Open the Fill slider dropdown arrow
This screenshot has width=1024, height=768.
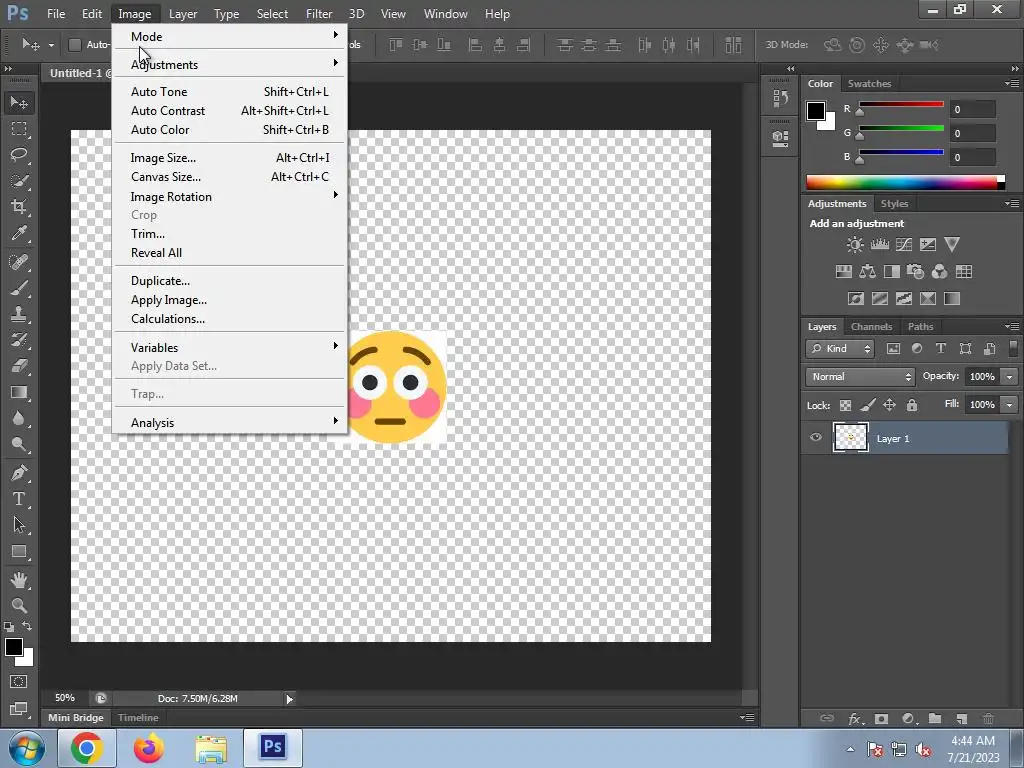pos(1010,405)
